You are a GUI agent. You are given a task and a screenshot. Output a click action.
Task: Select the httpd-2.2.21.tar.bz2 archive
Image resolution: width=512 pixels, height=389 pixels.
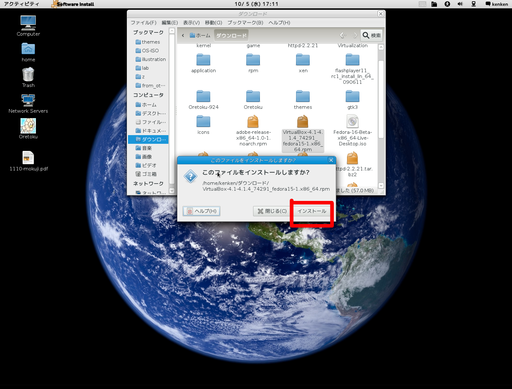point(352,165)
